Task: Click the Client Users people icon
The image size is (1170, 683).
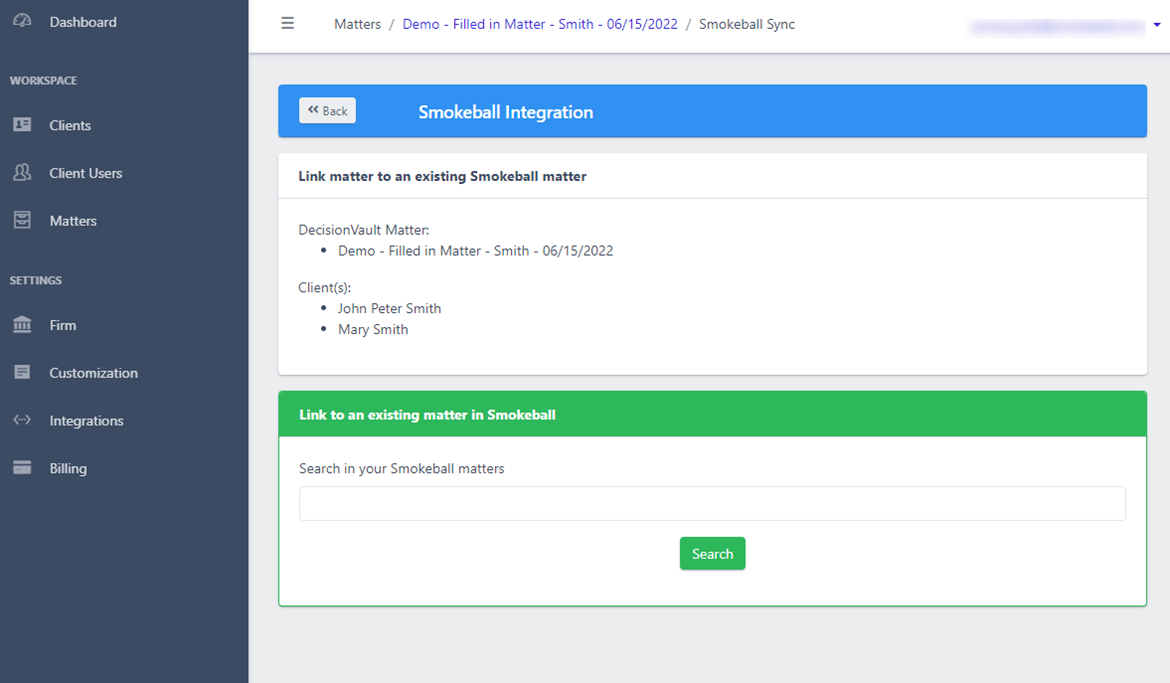Action: tap(22, 172)
